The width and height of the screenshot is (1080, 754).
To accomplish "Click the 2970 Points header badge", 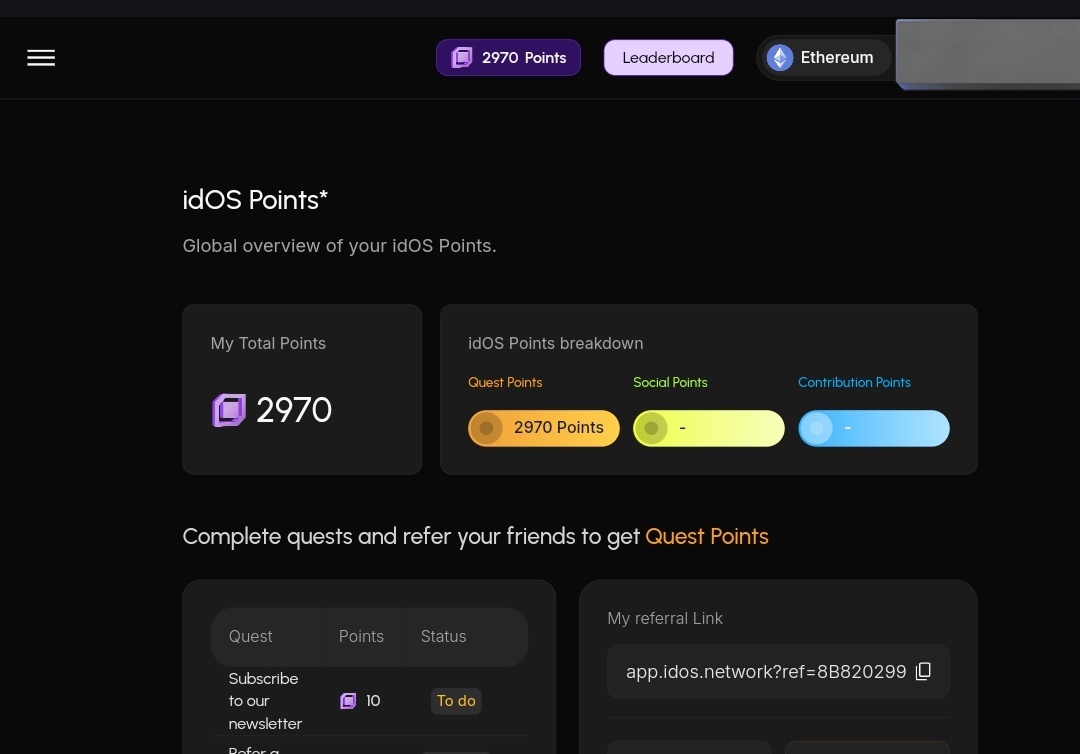I will coord(508,58).
